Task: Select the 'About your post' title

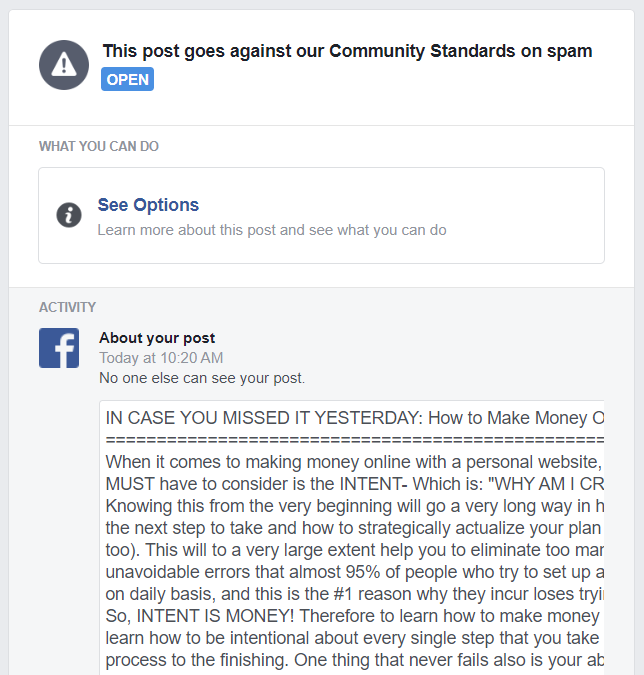Action: pyautogui.click(x=157, y=338)
